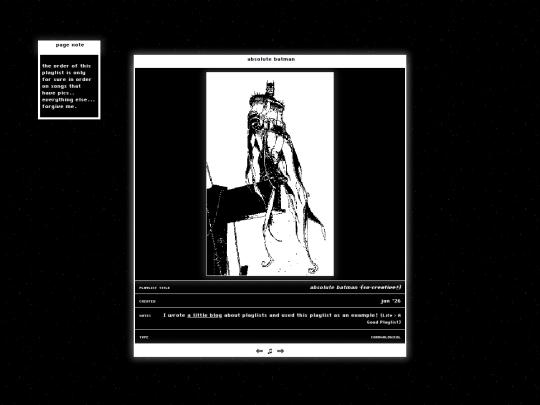Click the 'page note' heading
Screen dimensions: 540x405
click(70, 45)
